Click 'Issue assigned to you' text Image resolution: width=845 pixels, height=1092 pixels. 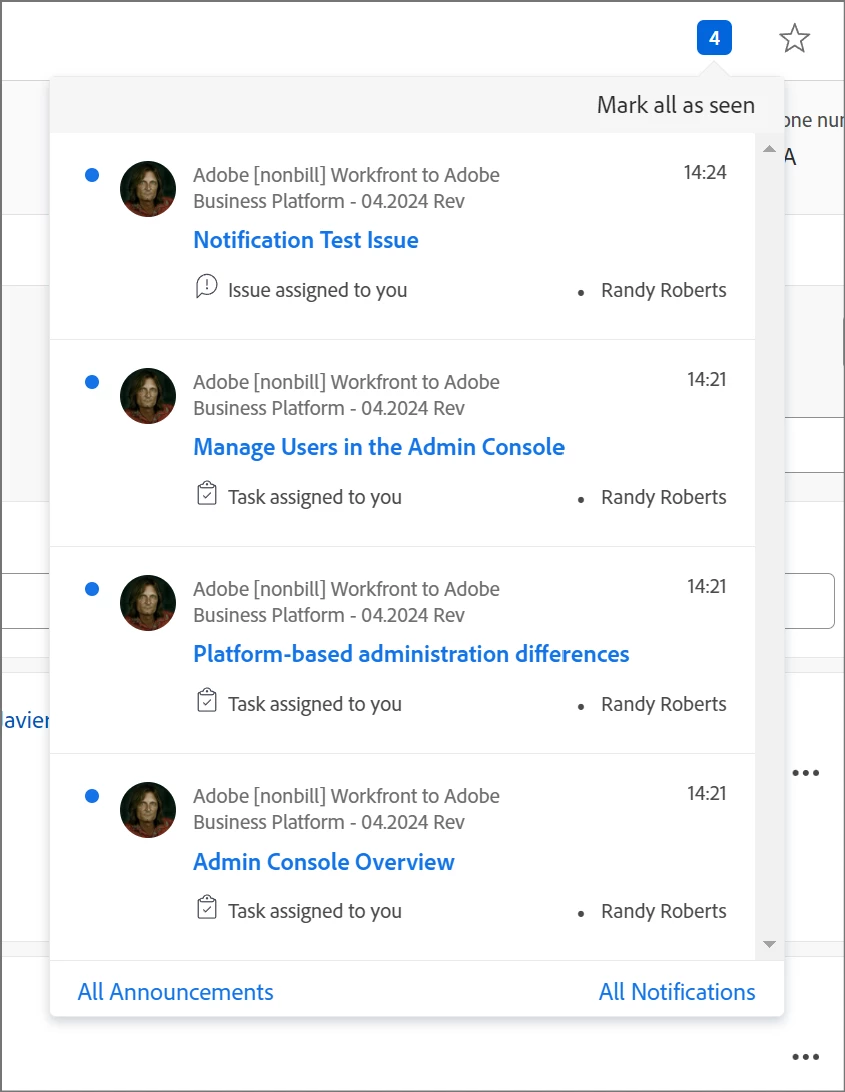[x=318, y=290]
